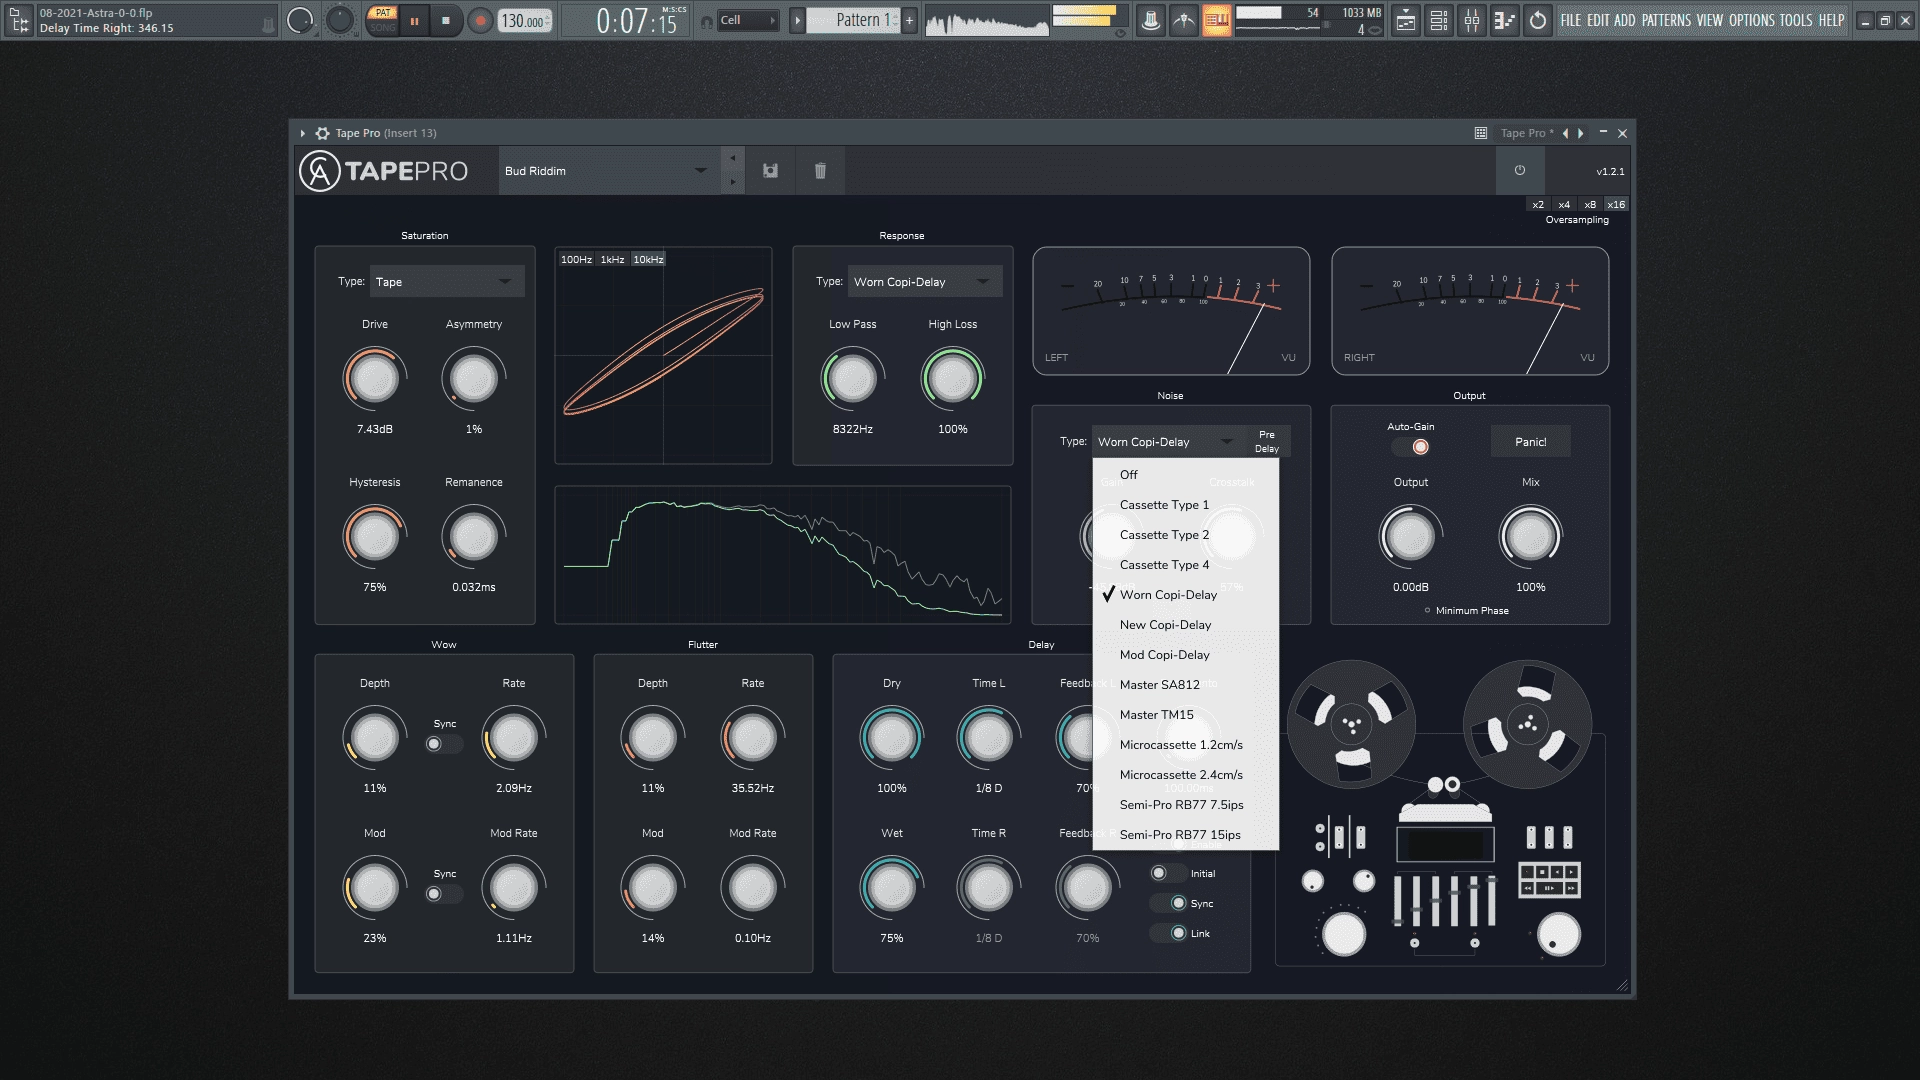Image resolution: width=1920 pixels, height=1080 pixels.
Task: Click the Response Low Pass knob
Action: [852, 378]
